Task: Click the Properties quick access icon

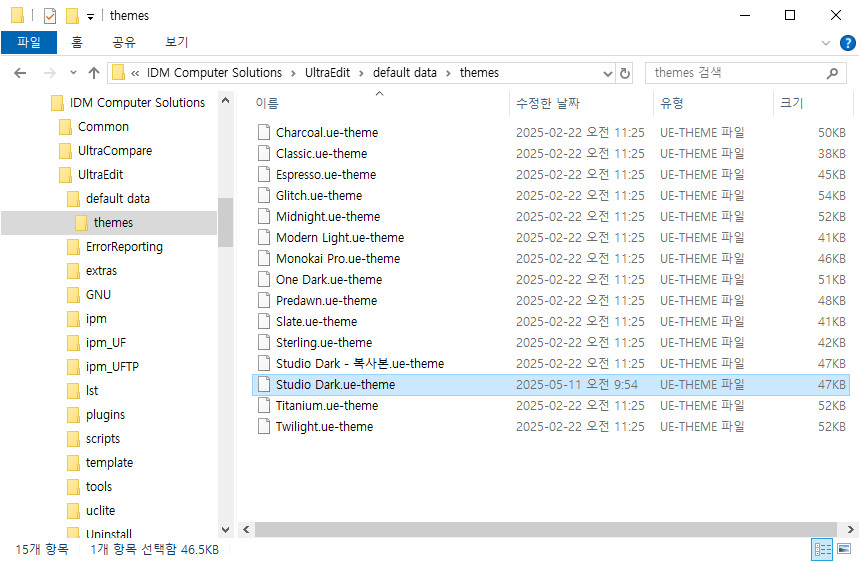Action: click(50, 16)
